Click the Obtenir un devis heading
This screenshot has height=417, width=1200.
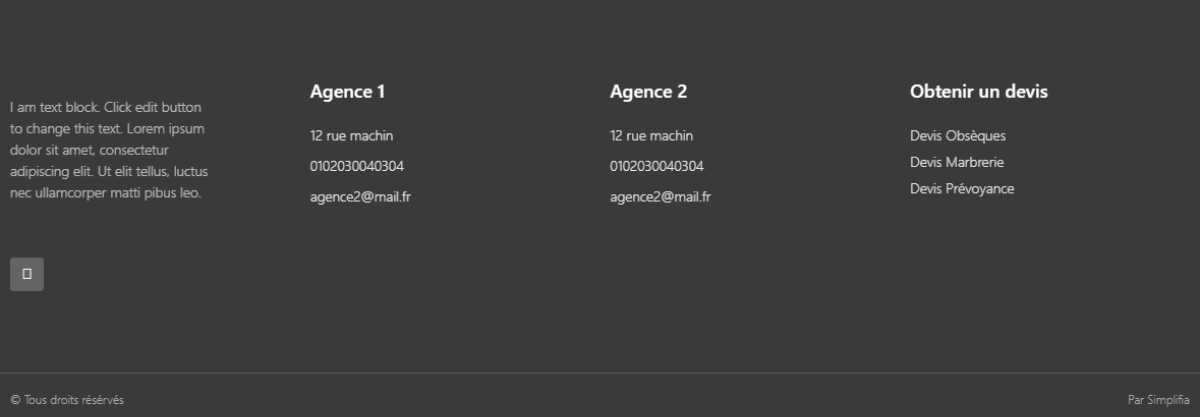click(x=978, y=92)
